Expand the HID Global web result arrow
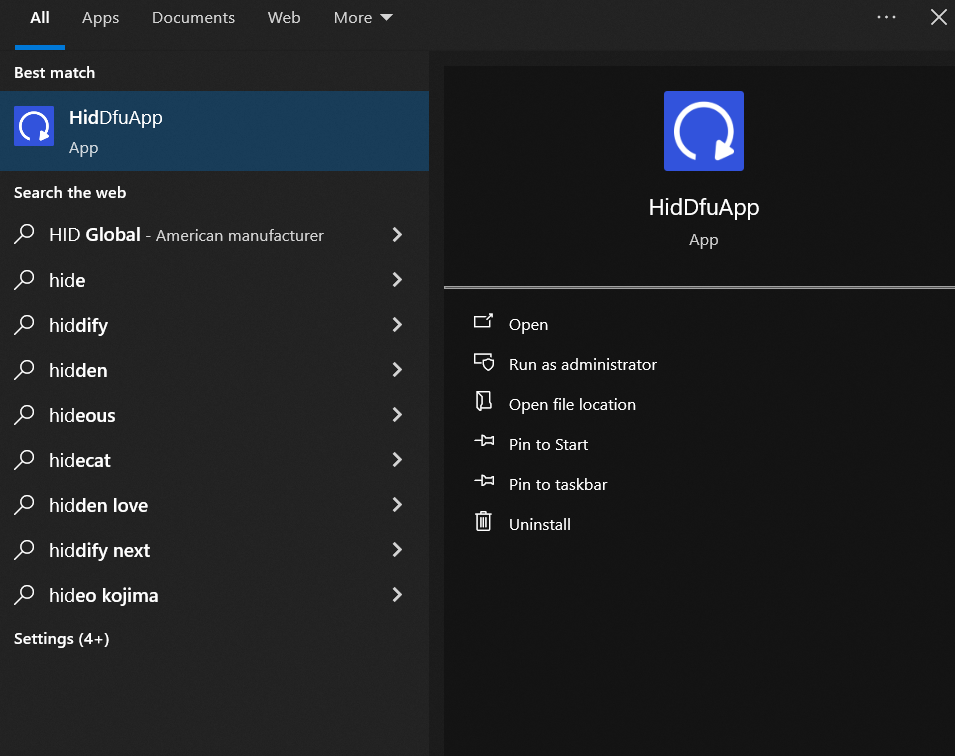Image resolution: width=955 pixels, height=756 pixels. click(x=397, y=235)
